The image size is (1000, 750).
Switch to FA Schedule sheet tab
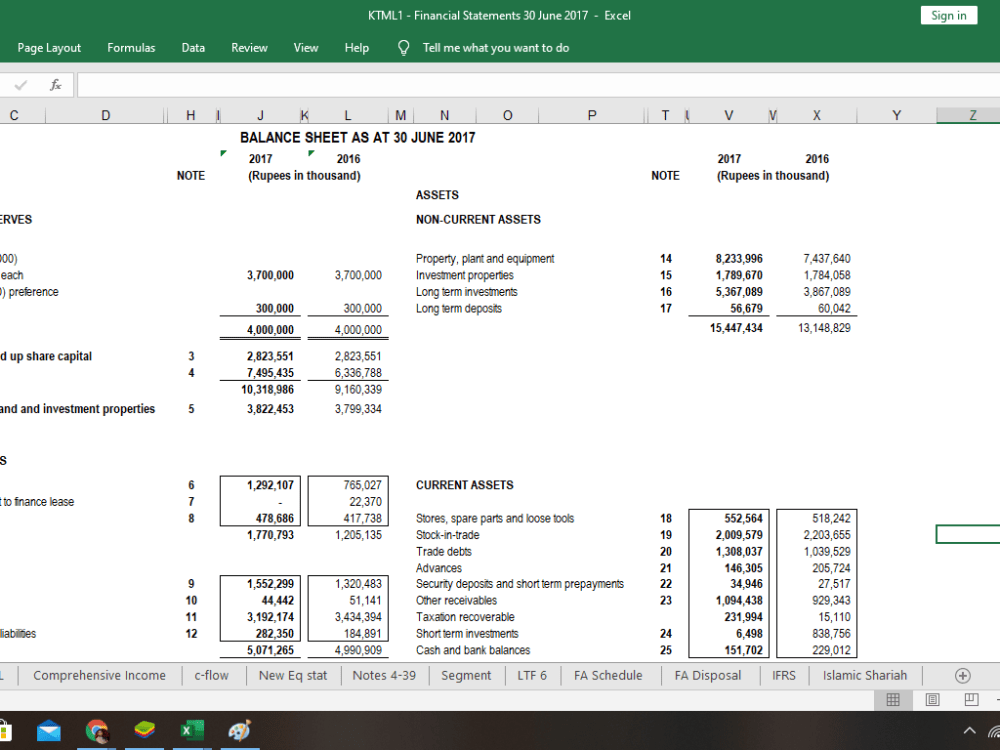[x=608, y=675]
